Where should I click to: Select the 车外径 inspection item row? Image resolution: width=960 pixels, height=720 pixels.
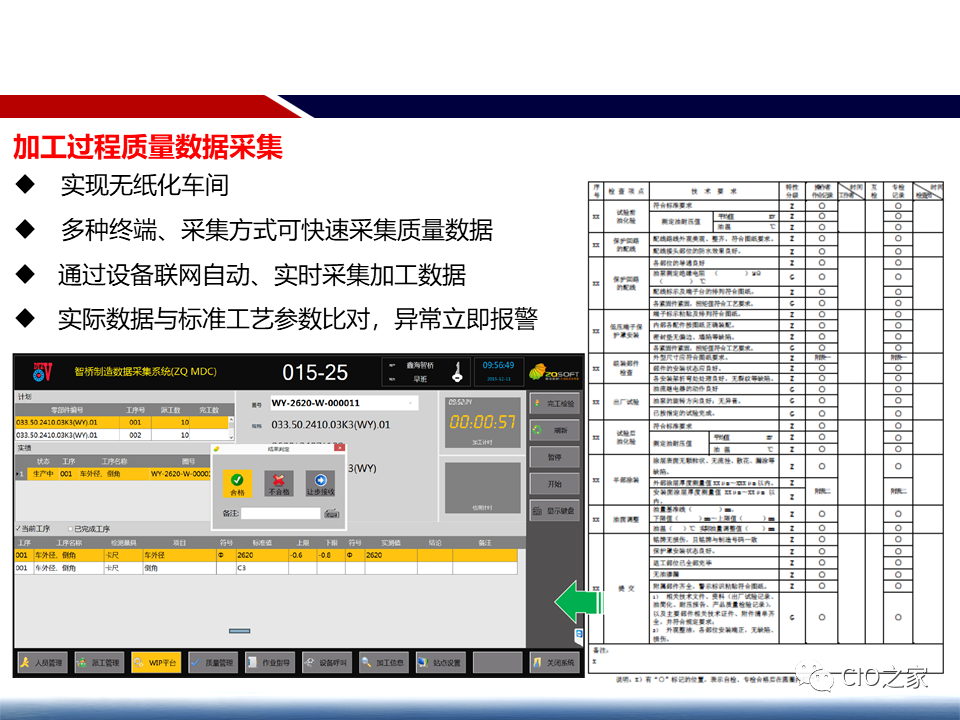tap(266, 555)
